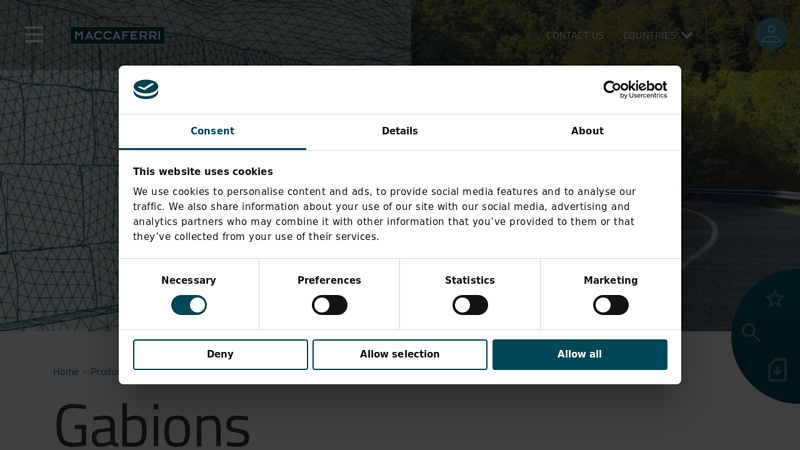The width and height of the screenshot is (800, 450).
Task: Enable the Marketing cookies switch
Action: click(611, 305)
